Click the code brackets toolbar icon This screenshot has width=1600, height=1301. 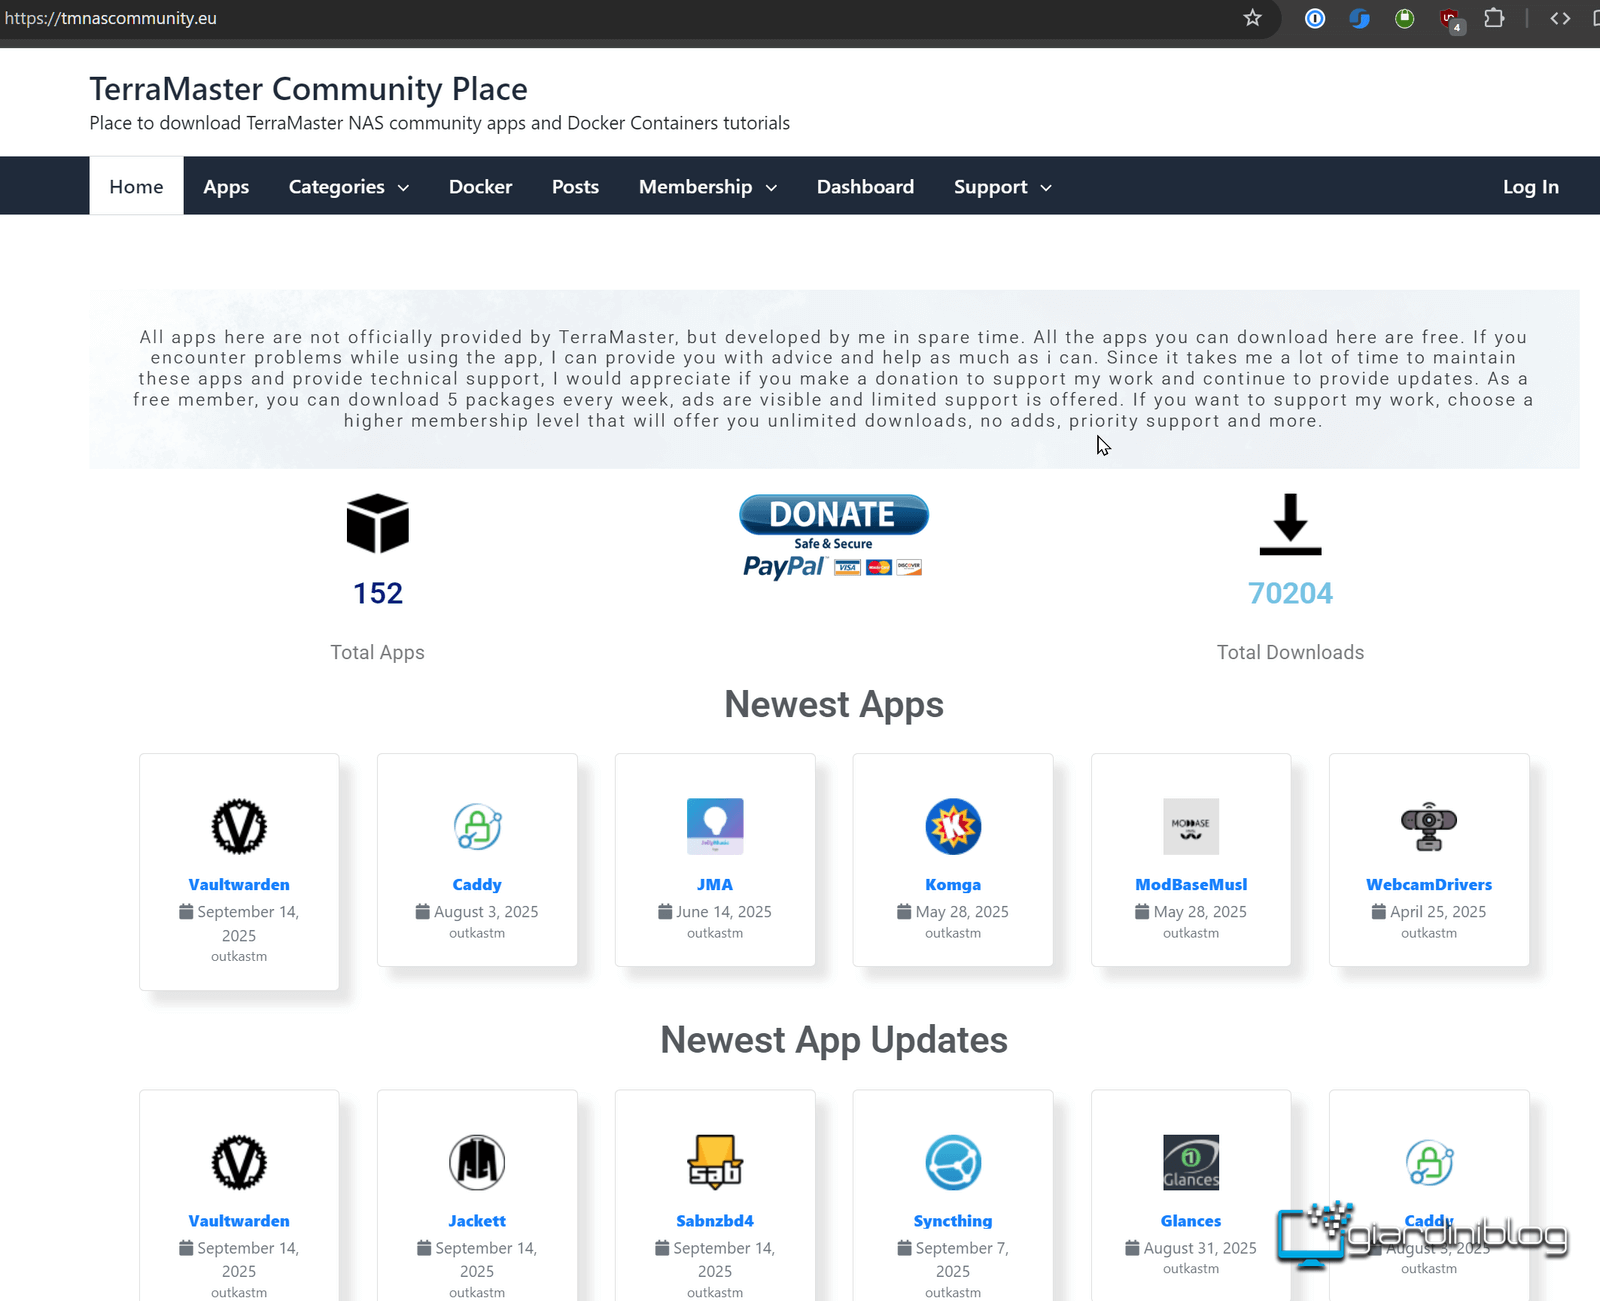coord(1560,18)
